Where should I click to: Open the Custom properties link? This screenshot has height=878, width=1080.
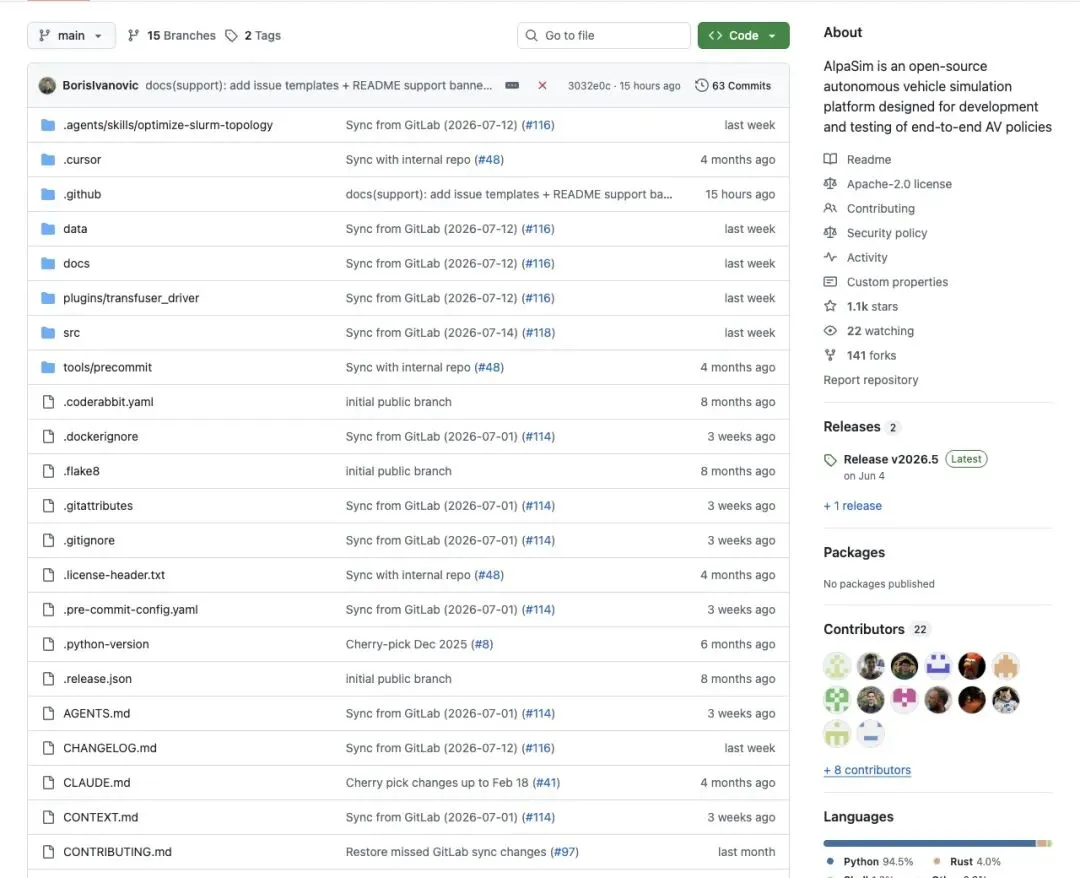point(897,282)
